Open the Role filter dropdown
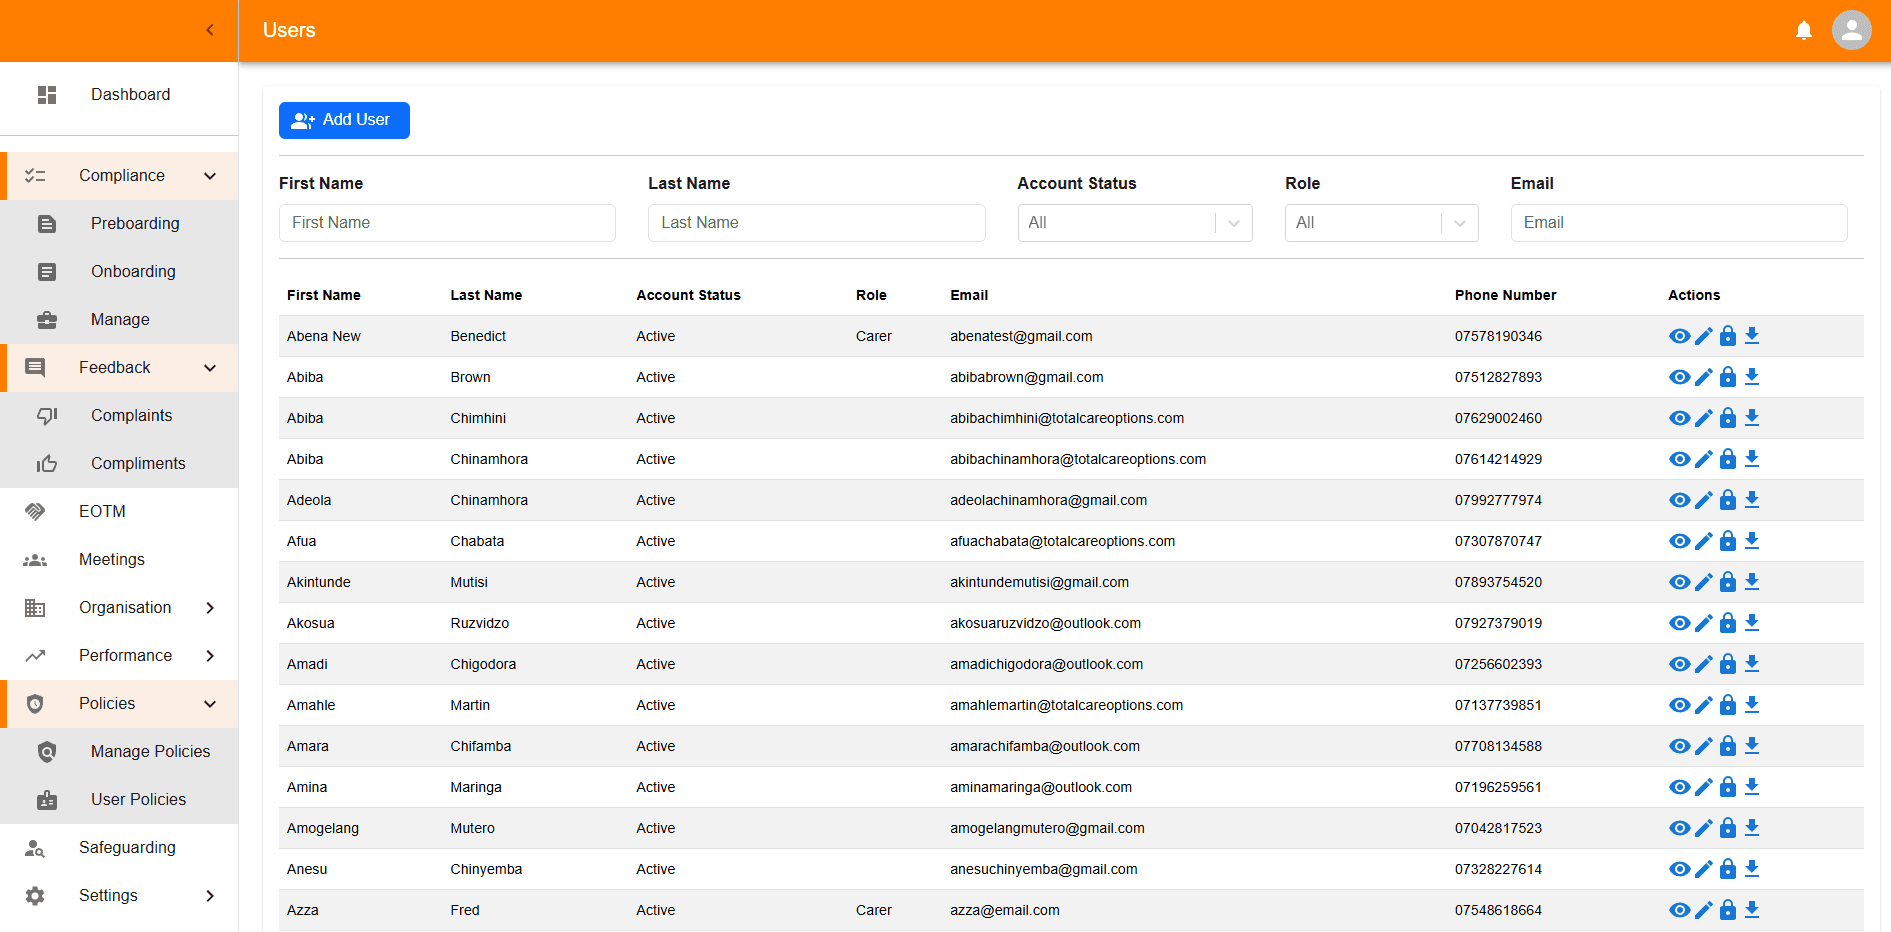Screen dimensions: 1891x932 pos(1382,223)
